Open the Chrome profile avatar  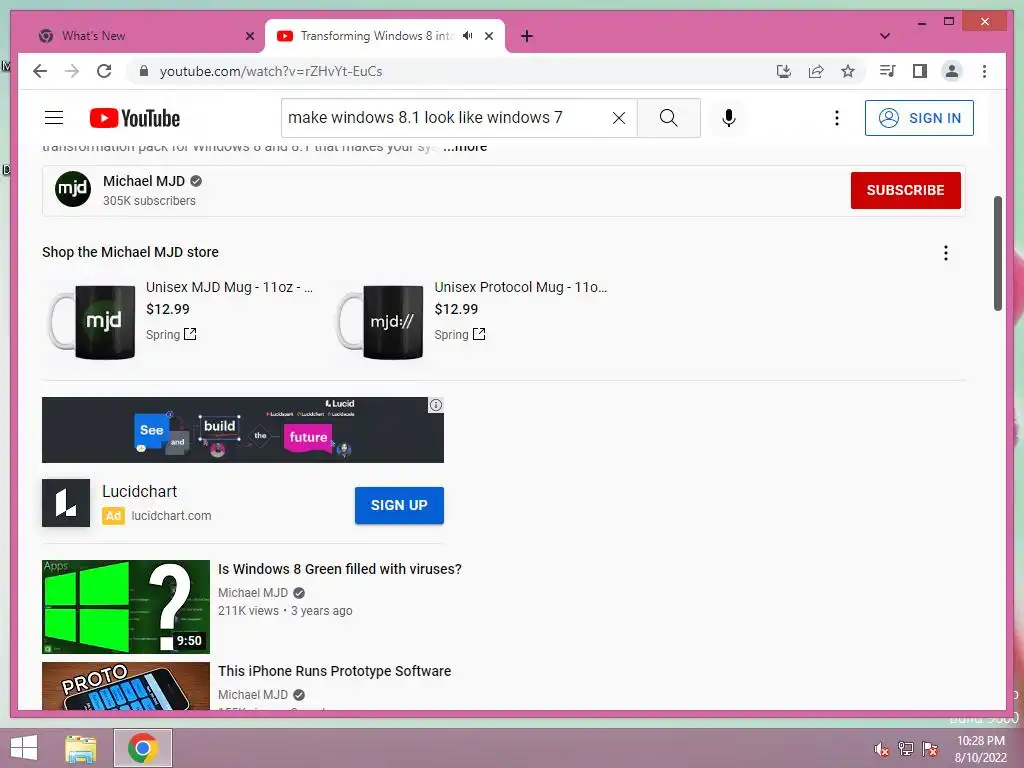click(x=952, y=71)
